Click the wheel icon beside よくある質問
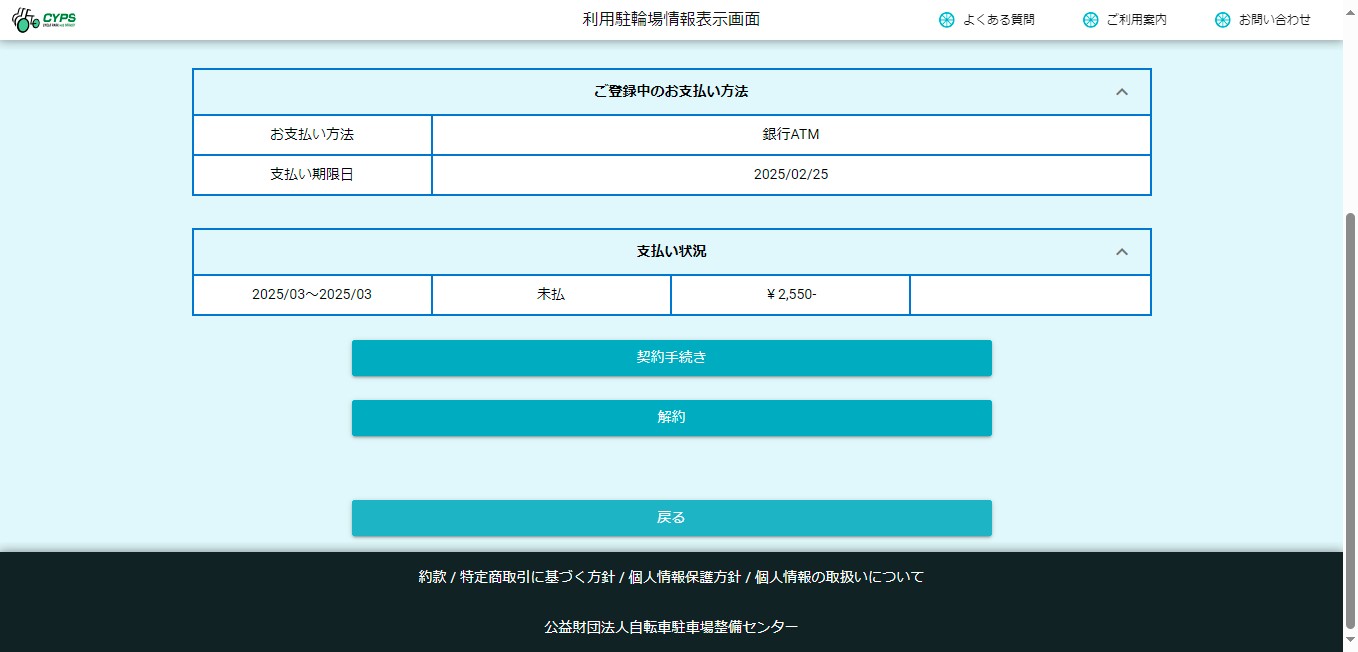Viewport: 1358px width, 652px height. point(946,20)
